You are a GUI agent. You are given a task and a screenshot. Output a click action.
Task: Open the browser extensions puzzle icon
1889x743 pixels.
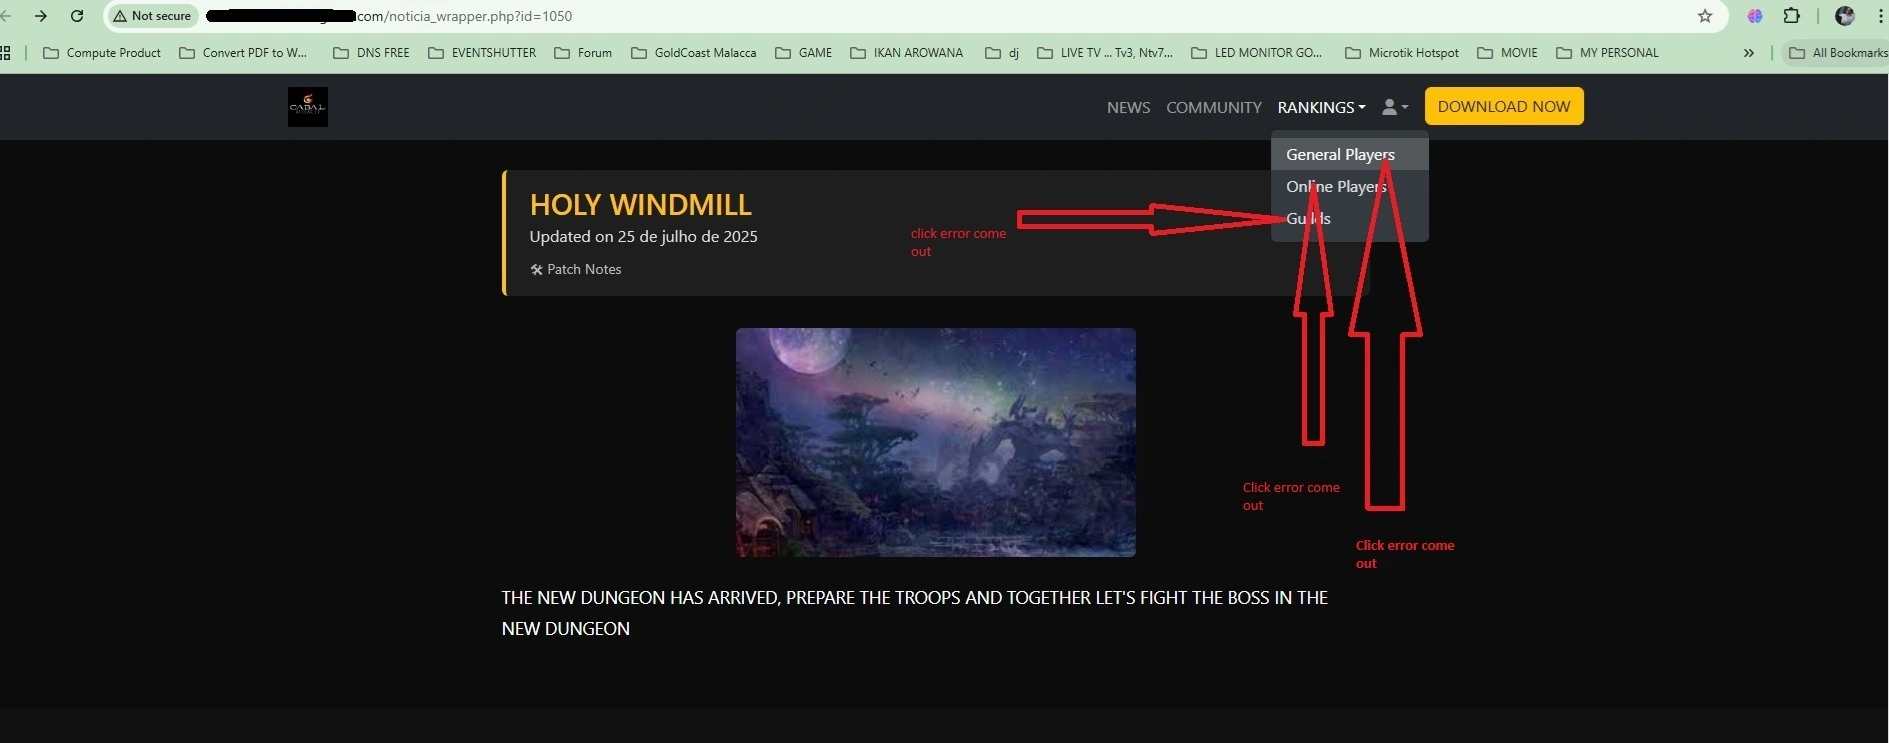1792,16
